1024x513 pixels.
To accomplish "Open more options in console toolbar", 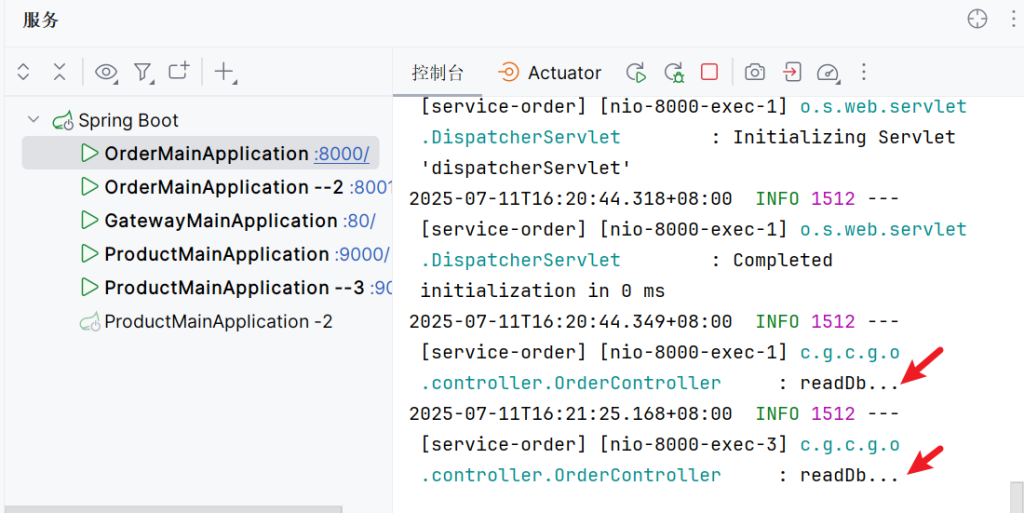I will 865,72.
